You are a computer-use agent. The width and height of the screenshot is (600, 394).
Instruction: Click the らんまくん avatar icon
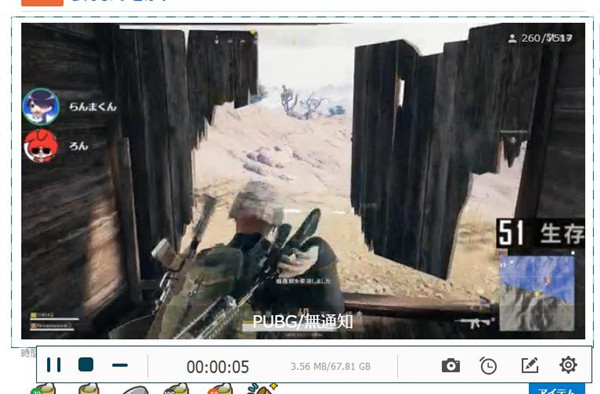pyautogui.click(x=41, y=107)
